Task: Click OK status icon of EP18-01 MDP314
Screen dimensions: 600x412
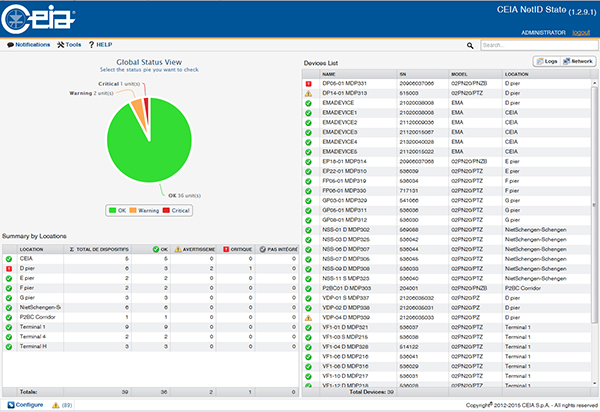Action: [x=308, y=162]
